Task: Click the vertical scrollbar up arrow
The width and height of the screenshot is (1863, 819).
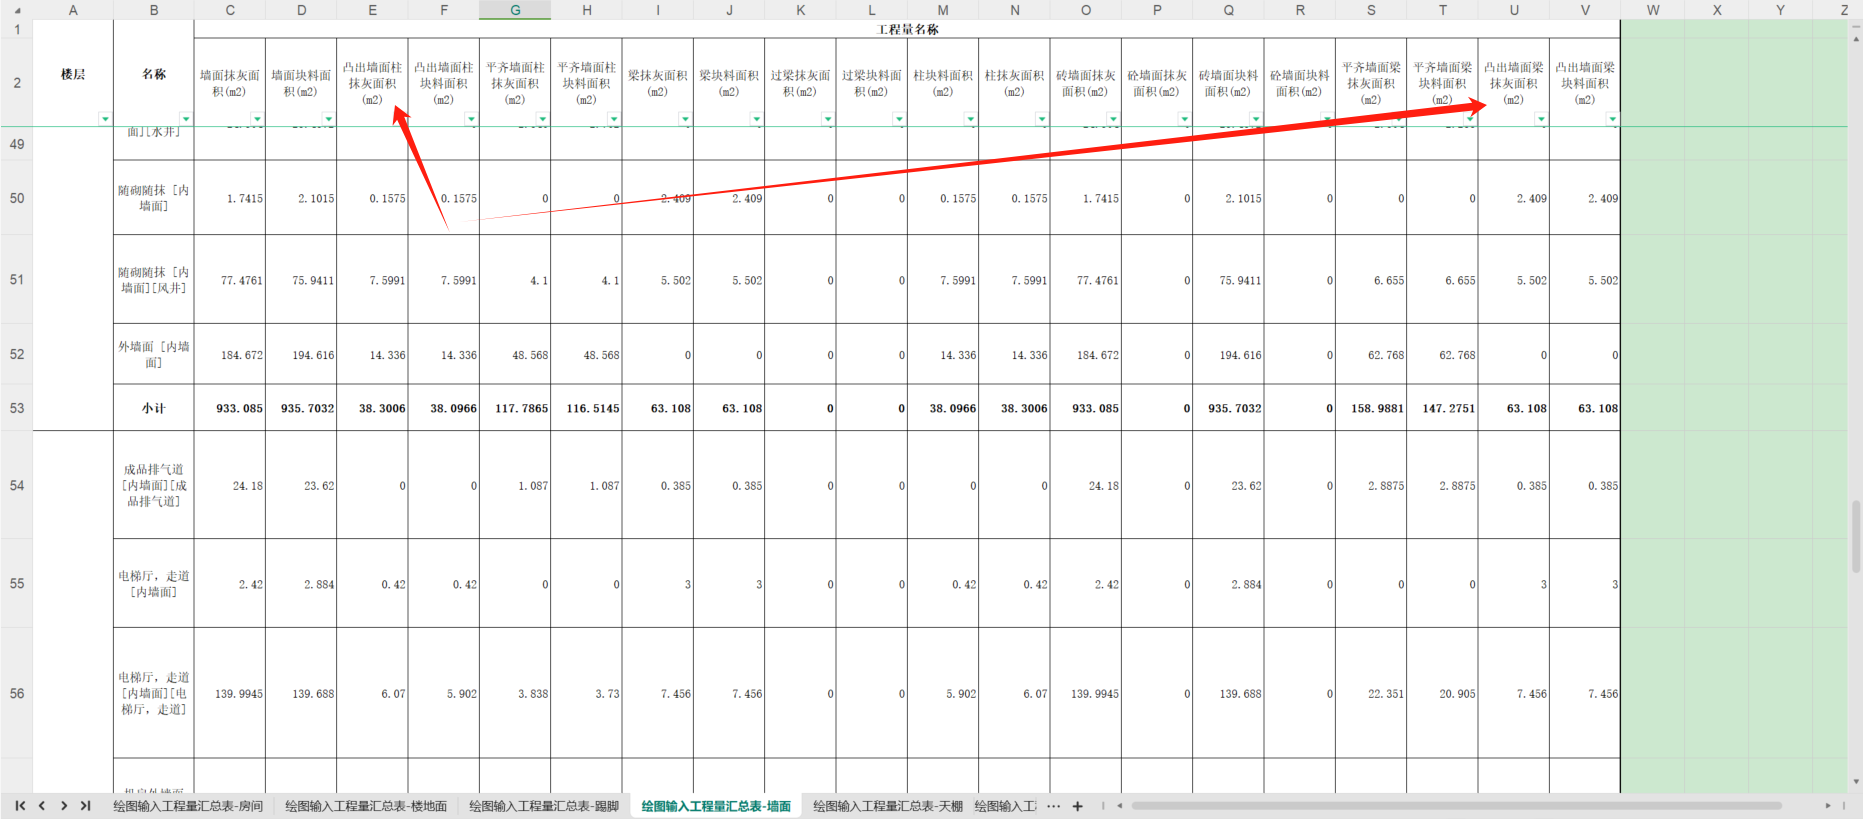Action: point(1856,39)
